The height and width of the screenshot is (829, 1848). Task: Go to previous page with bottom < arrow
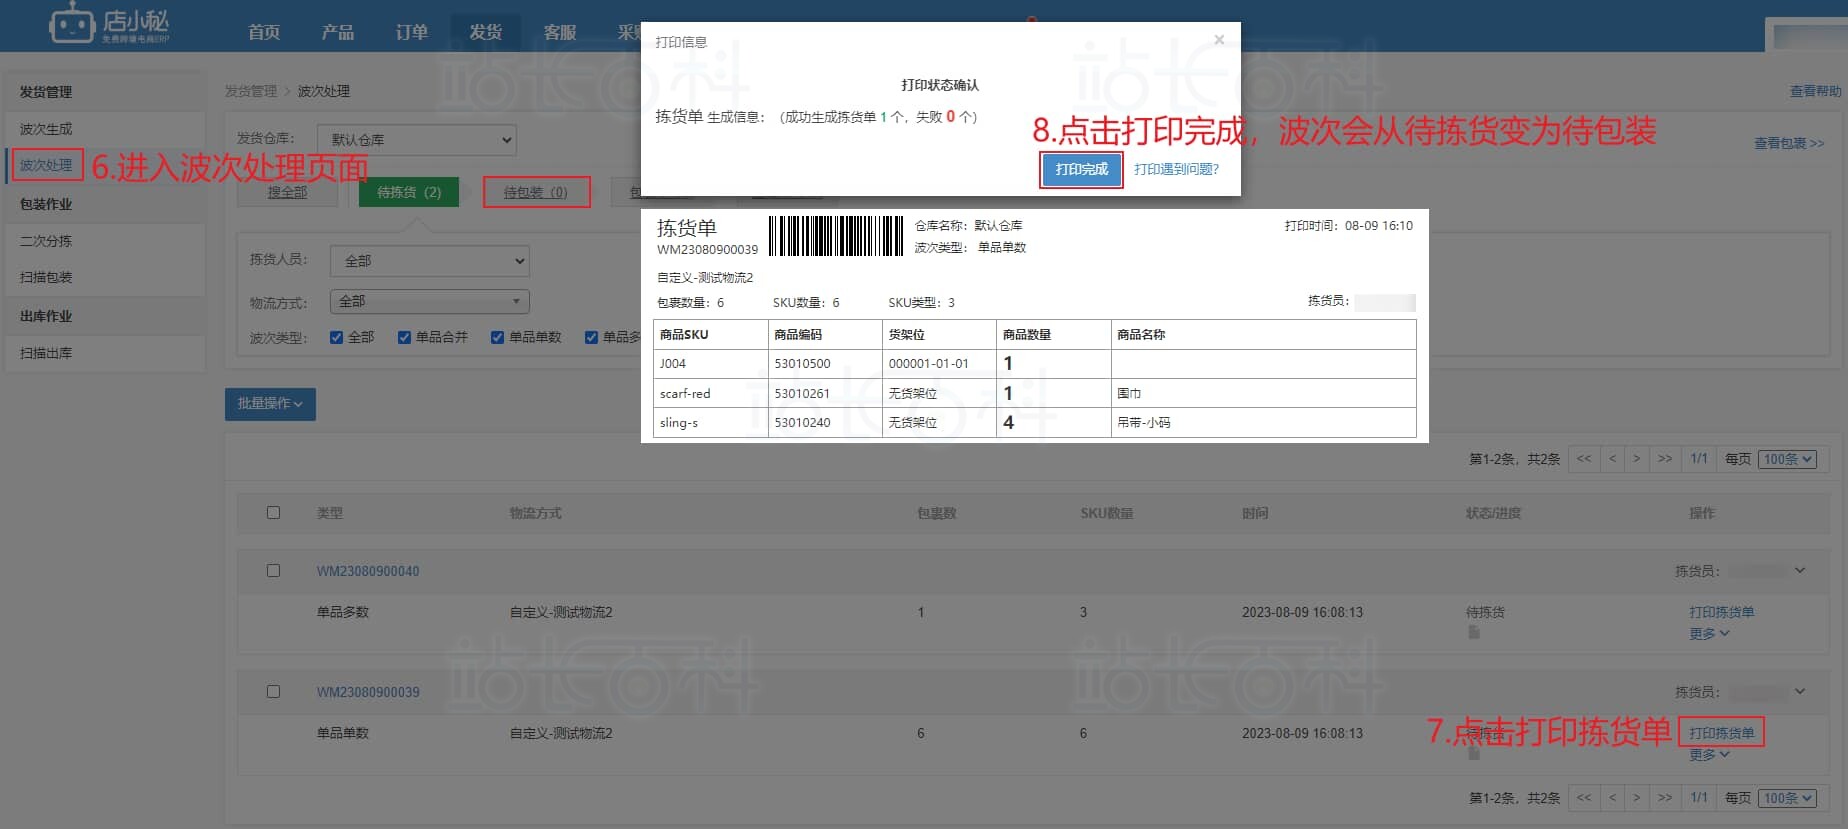point(1612,798)
